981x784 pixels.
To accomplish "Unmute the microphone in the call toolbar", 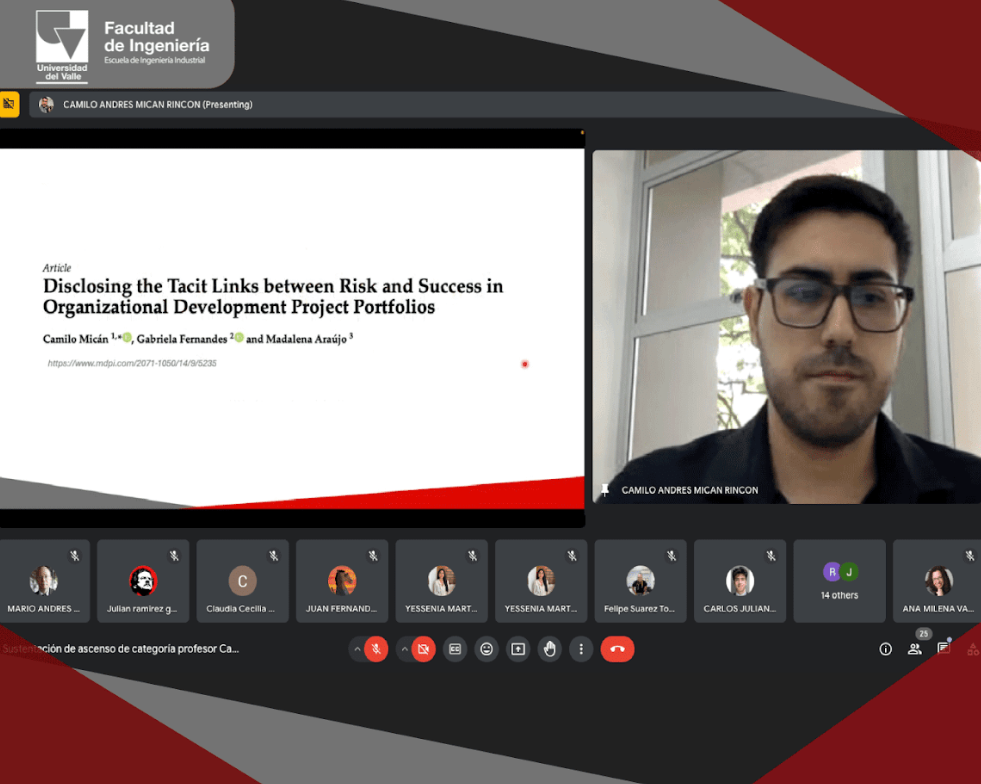I will click(x=376, y=649).
